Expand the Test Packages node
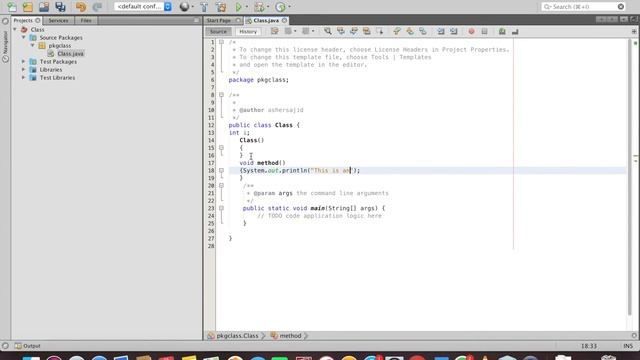 [x=24, y=62]
